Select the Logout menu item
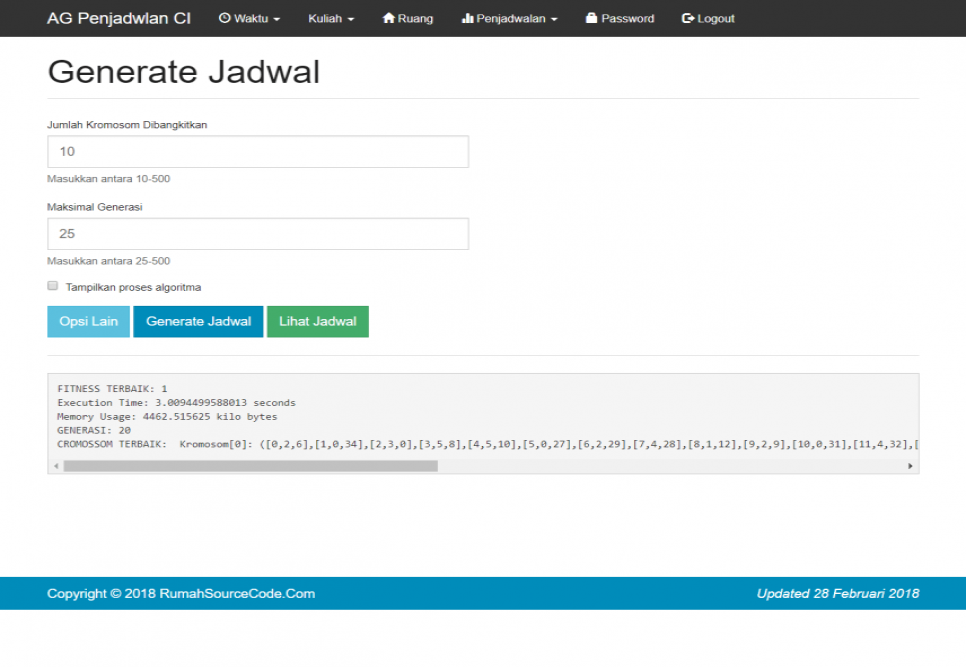966x667 pixels. click(715, 18)
